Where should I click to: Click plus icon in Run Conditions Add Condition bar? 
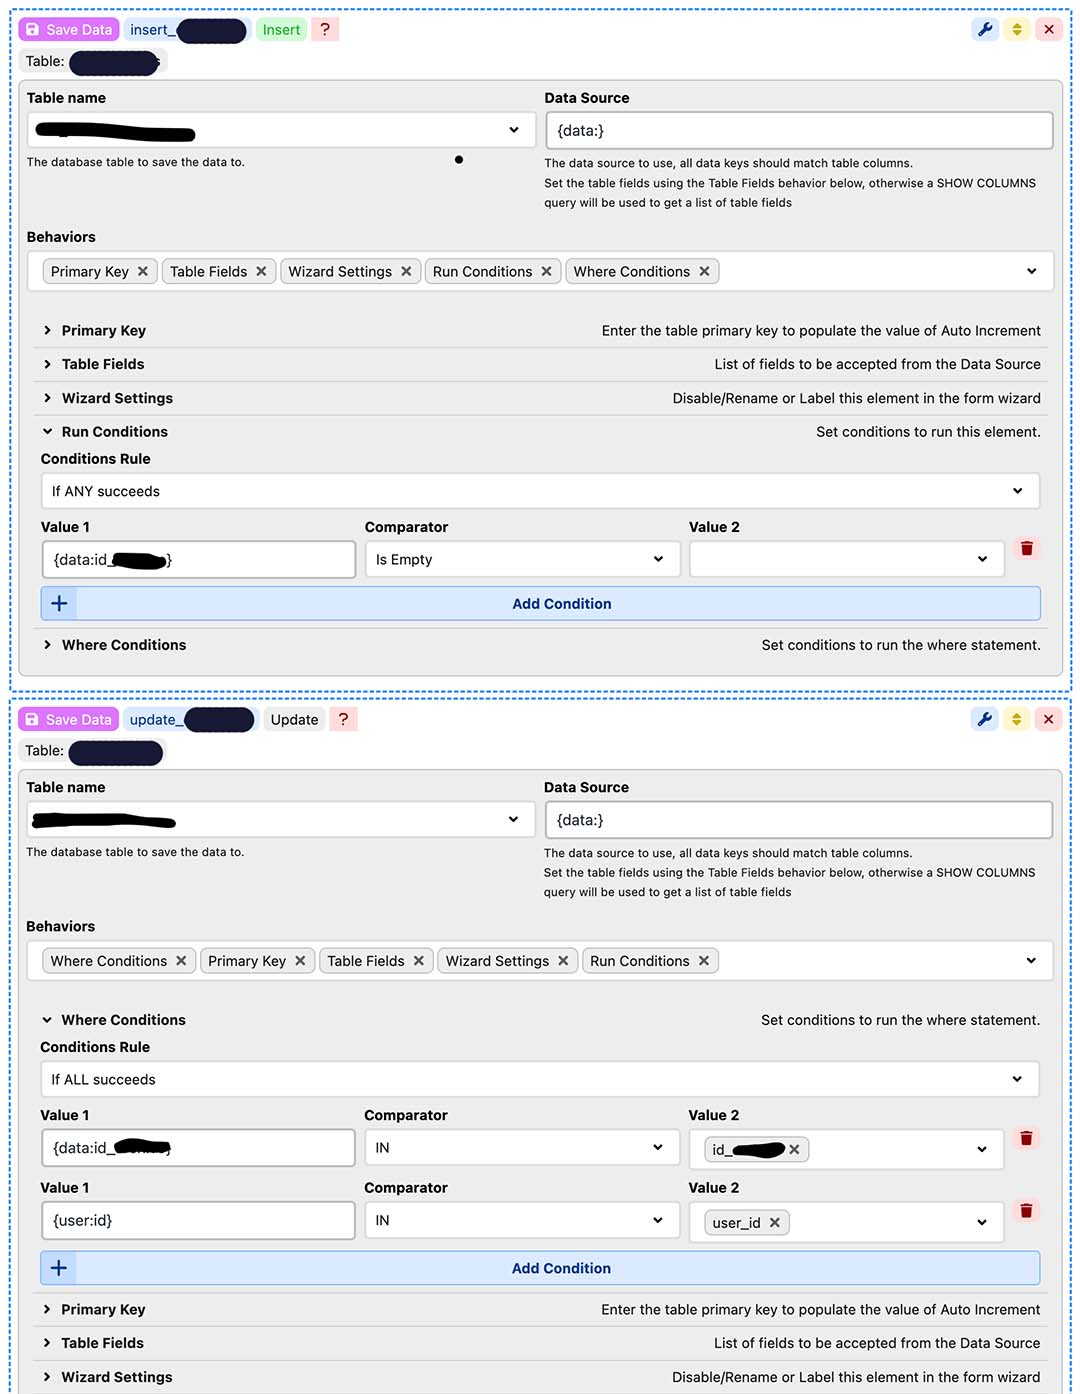click(59, 604)
